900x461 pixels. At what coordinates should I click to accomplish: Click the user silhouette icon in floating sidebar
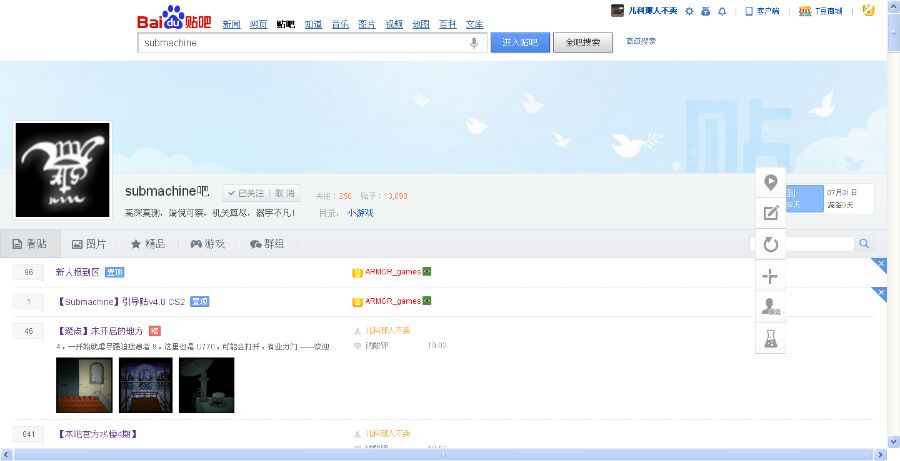pyautogui.click(x=770, y=307)
